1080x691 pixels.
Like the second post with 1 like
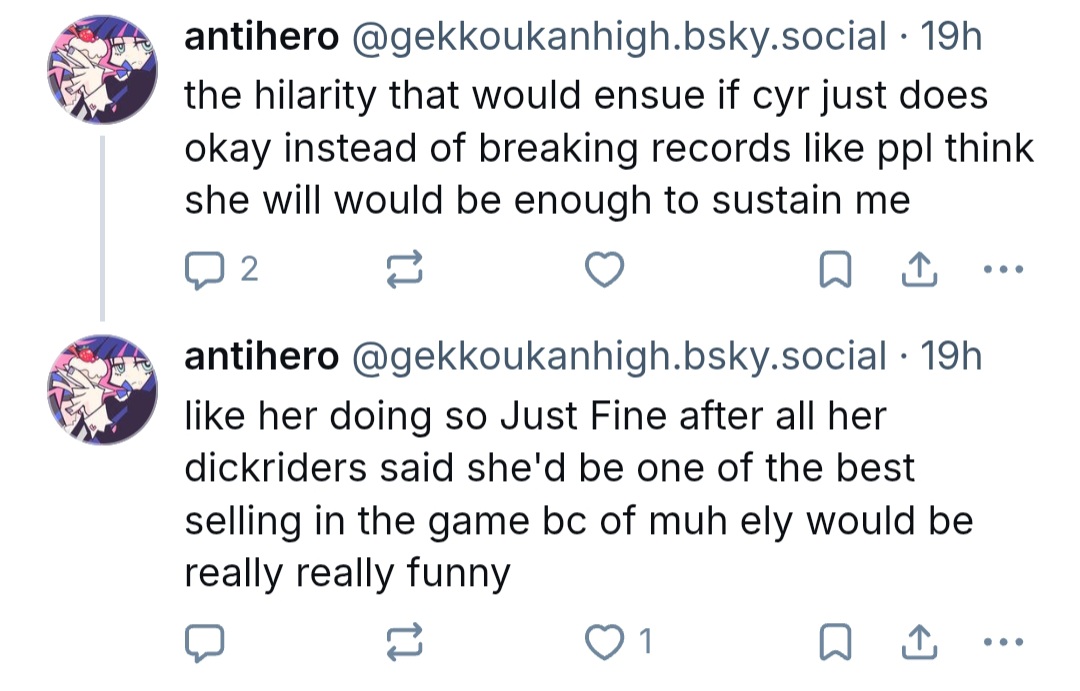[618, 642]
